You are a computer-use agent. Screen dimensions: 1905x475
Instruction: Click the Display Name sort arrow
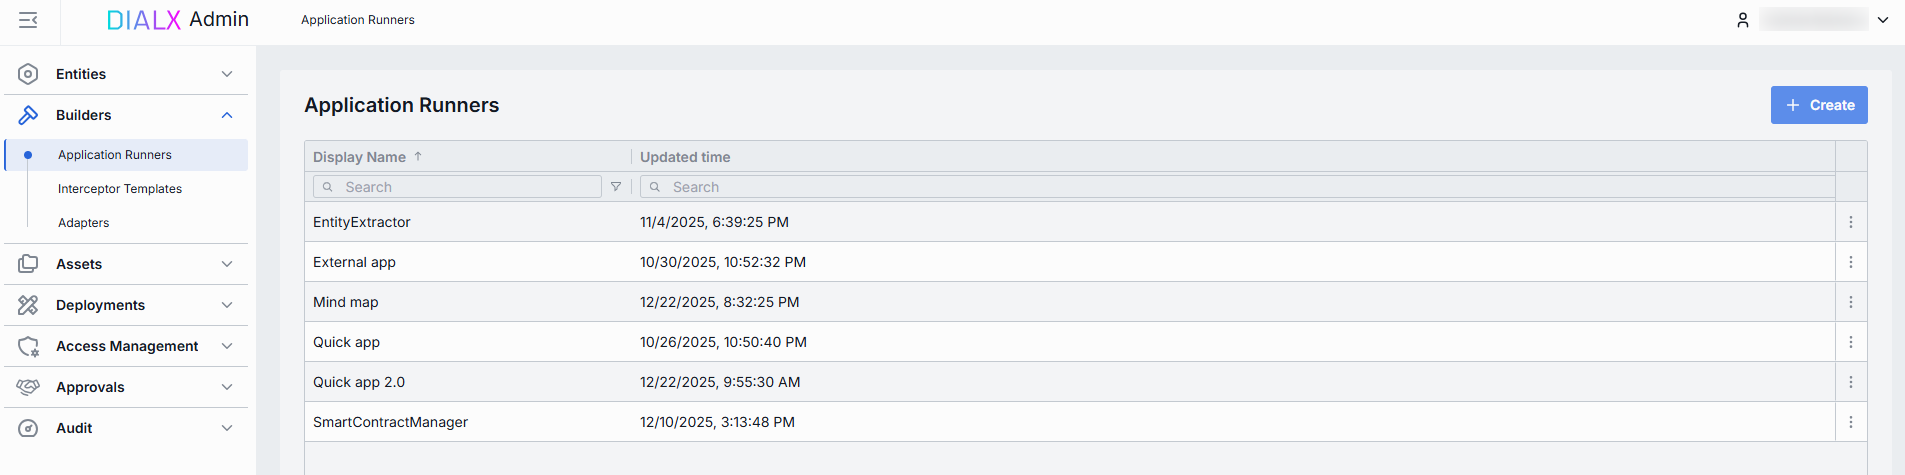[418, 156]
